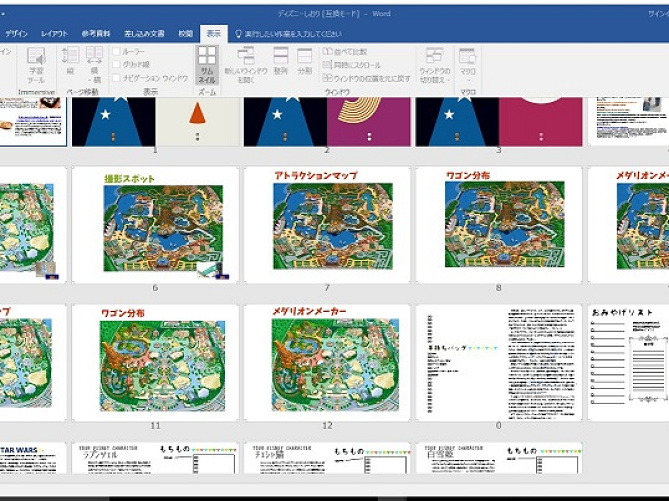This screenshot has width=669, height=501.
Task: Switch to the レイアウト tab
Action: pos(54,34)
